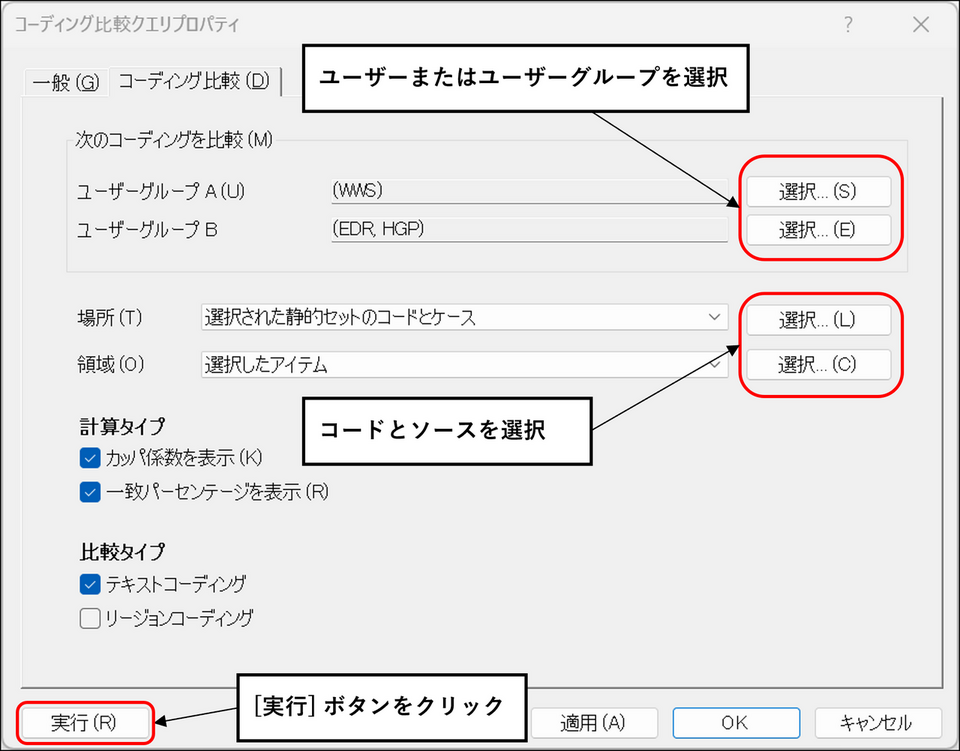The width and height of the screenshot is (960, 751).
Task: Click 選択... (E) for user group B
Action: coord(818,230)
